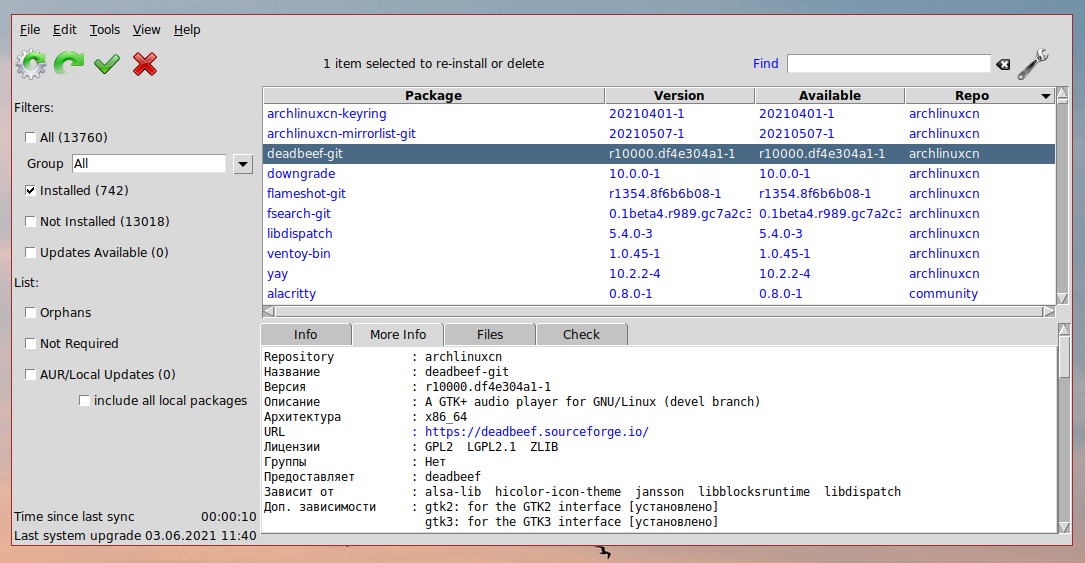
Task: Open the Tools menu
Action: coord(105,30)
